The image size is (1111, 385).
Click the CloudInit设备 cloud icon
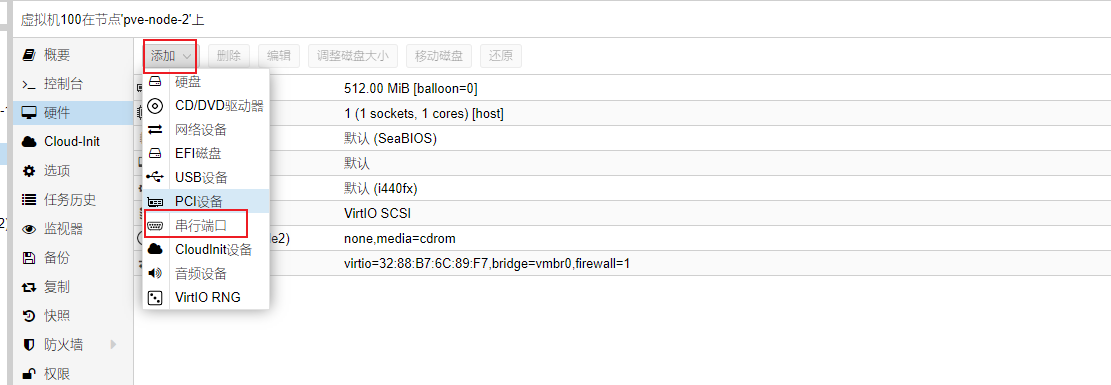click(154, 250)
